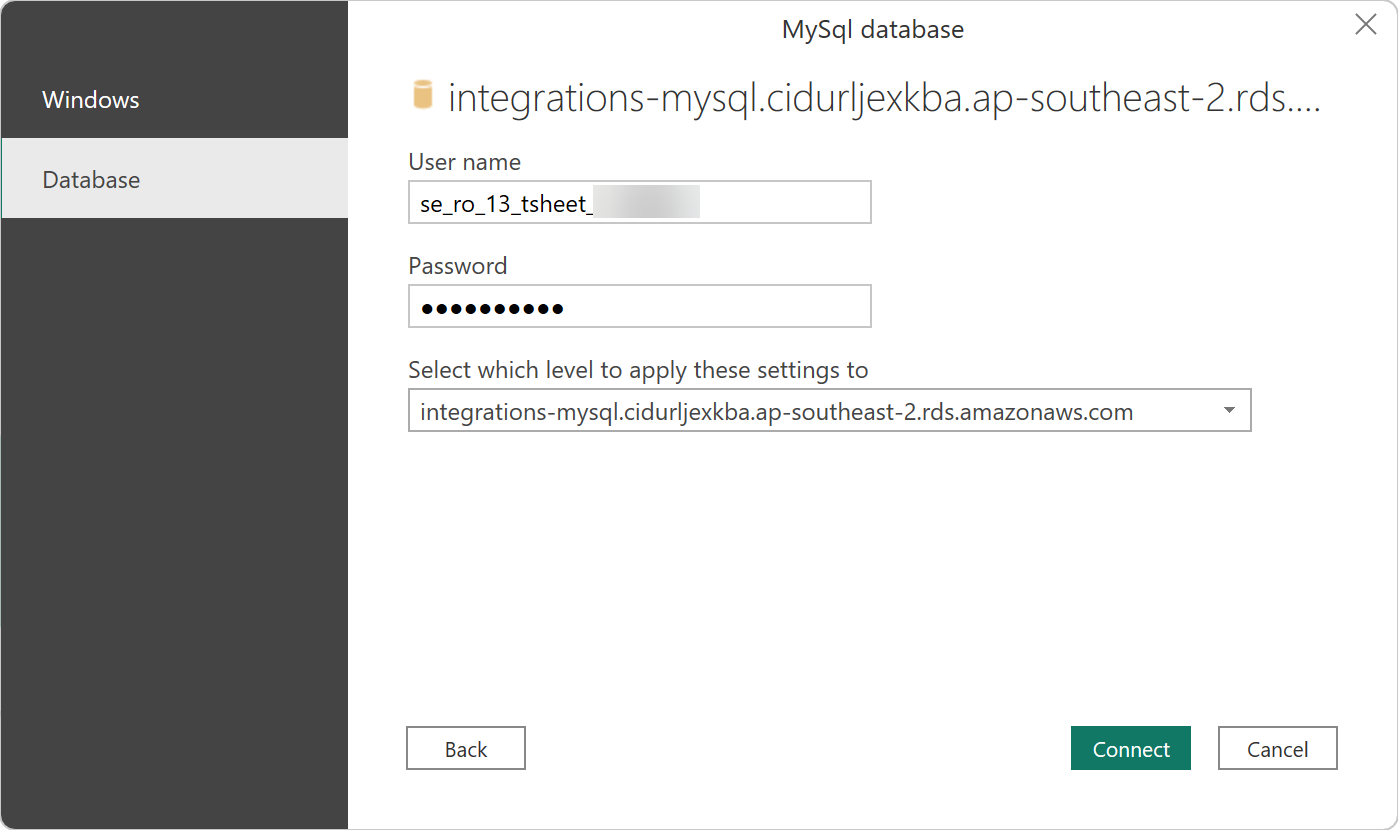Open the settings level dropdown
This screenshot has height=830, width=1398.
(x=830, y=411)
